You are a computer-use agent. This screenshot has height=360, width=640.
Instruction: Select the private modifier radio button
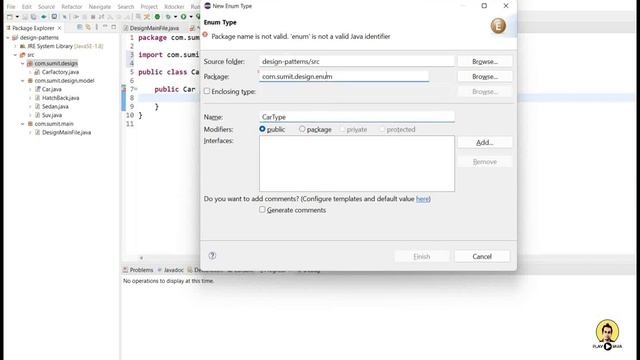click(342, 129)
